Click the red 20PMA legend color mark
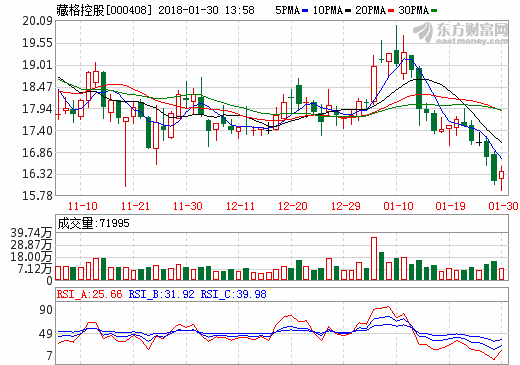520x365 pixels. (x=391, y=11)
